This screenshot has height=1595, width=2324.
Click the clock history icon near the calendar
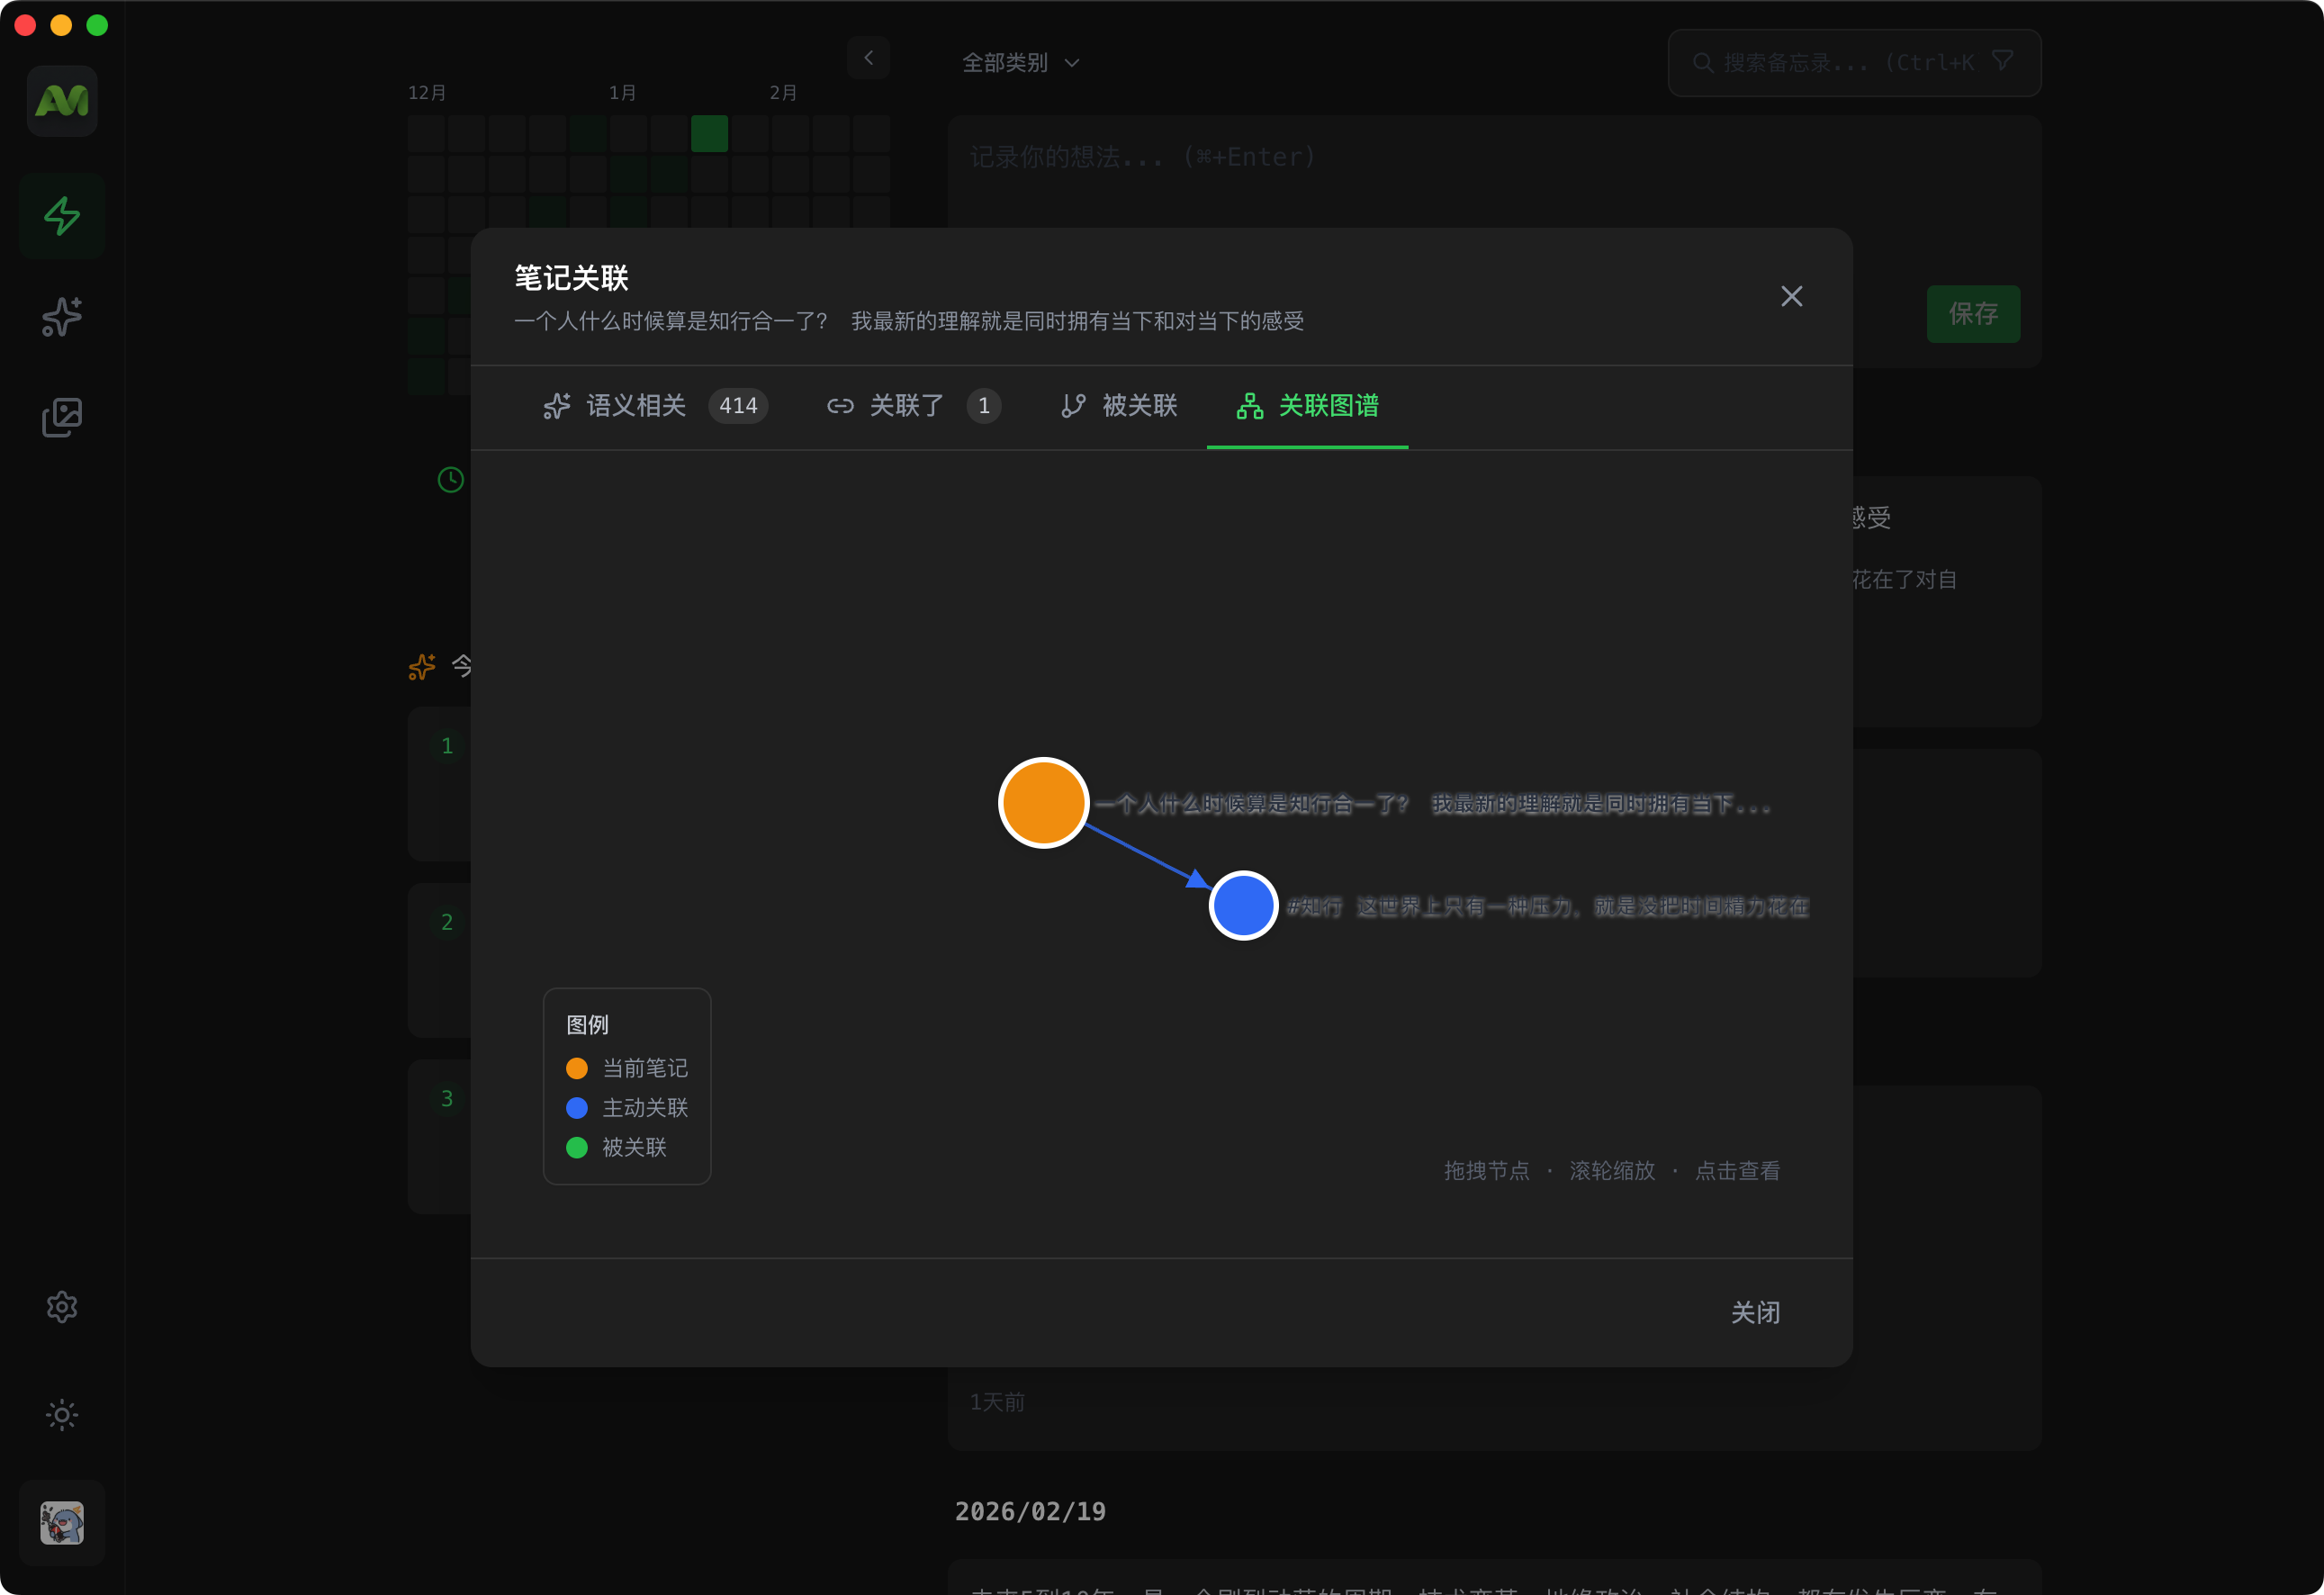pos(450,480)
